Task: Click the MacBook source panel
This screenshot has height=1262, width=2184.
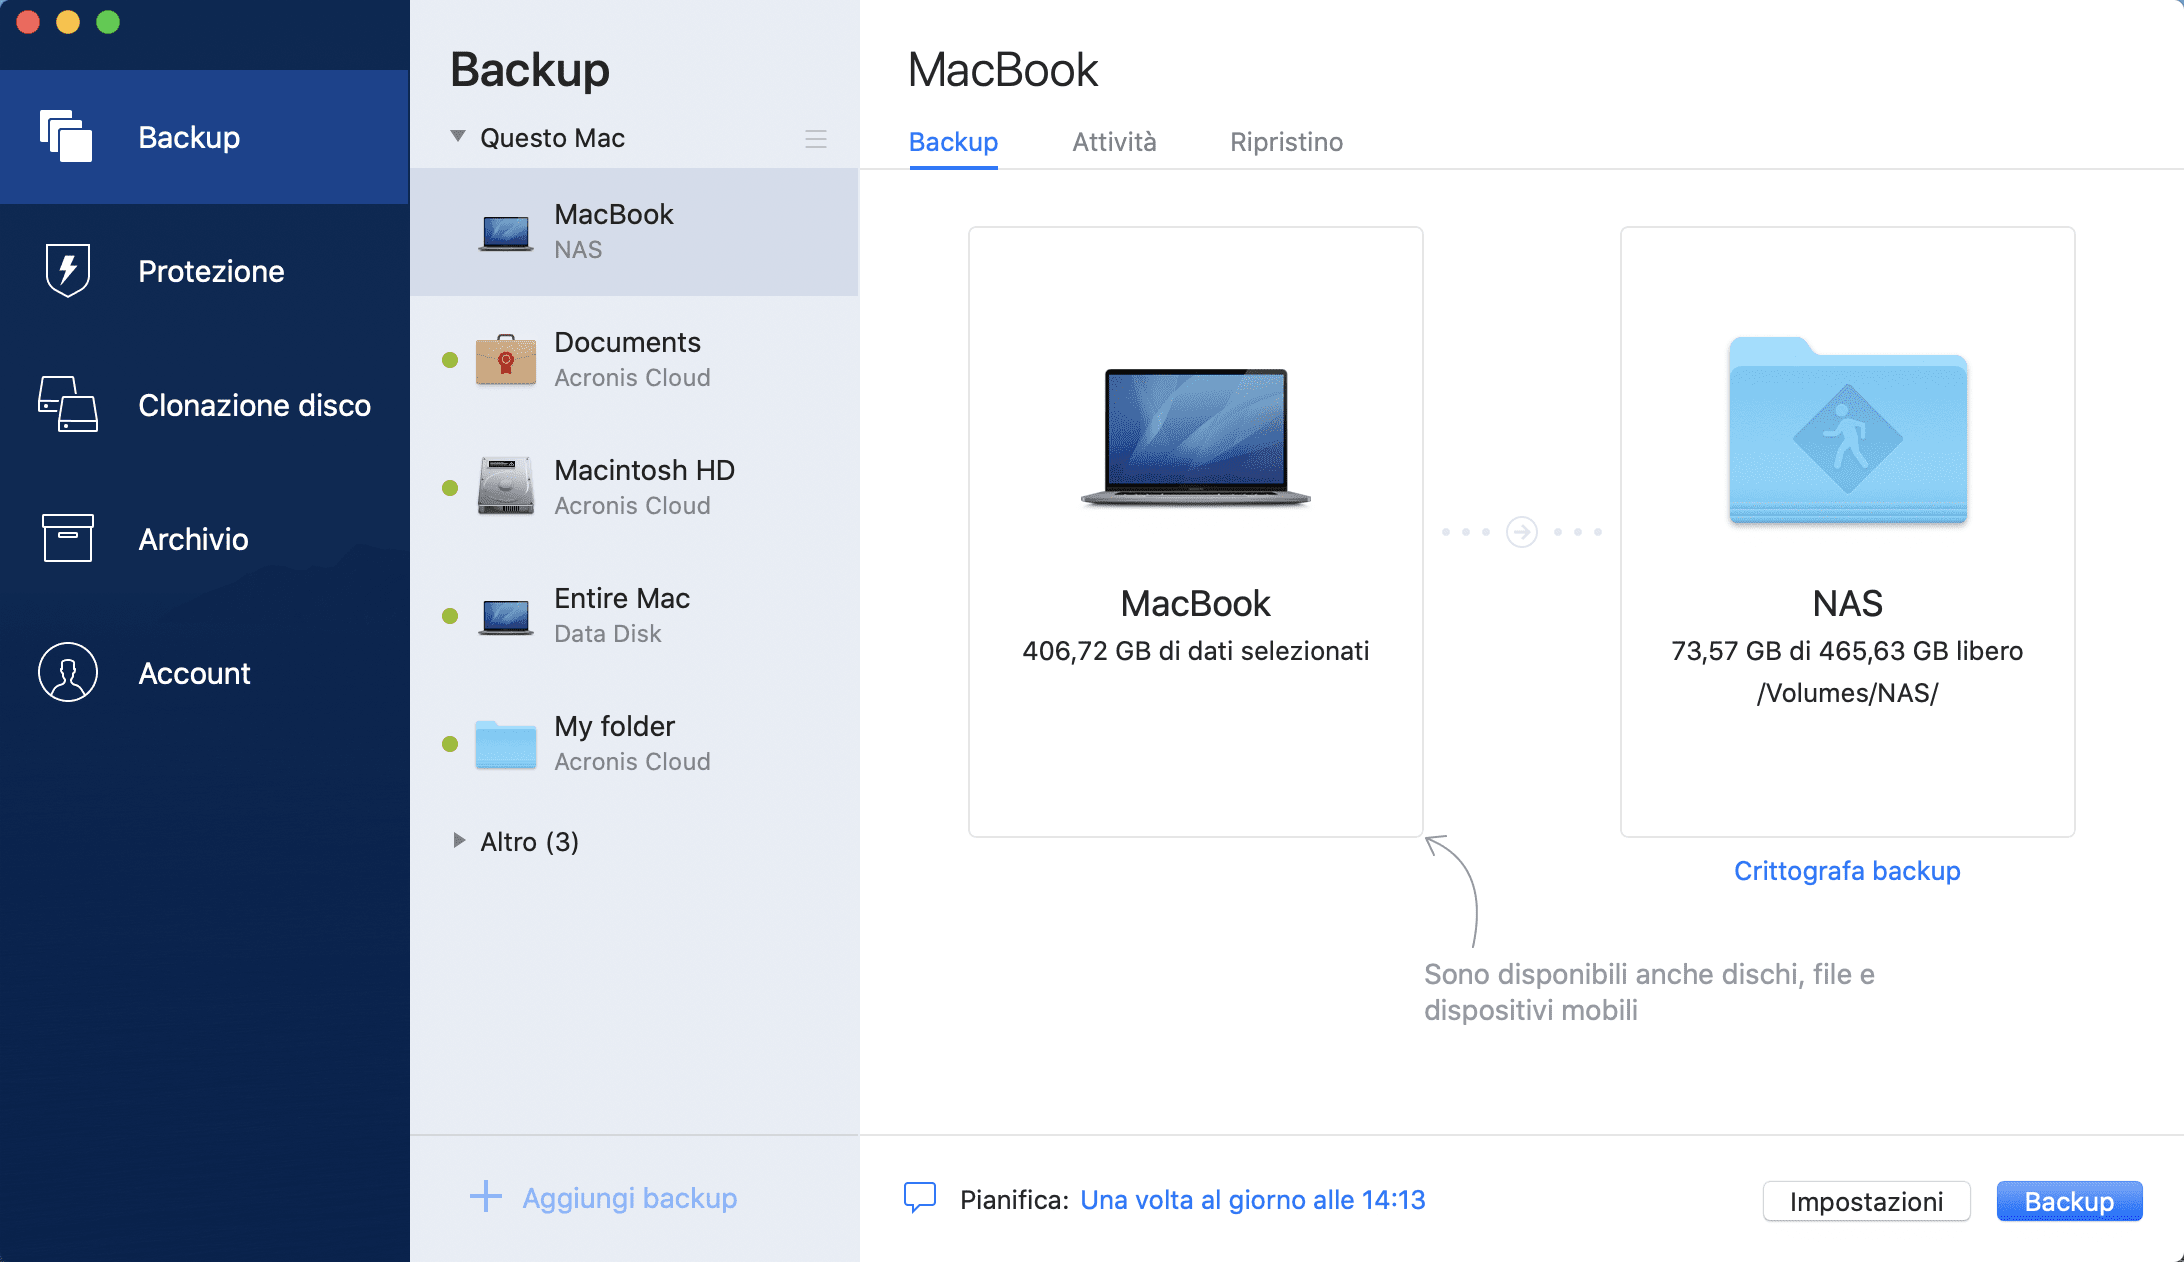Action: tap(1195, 531)
